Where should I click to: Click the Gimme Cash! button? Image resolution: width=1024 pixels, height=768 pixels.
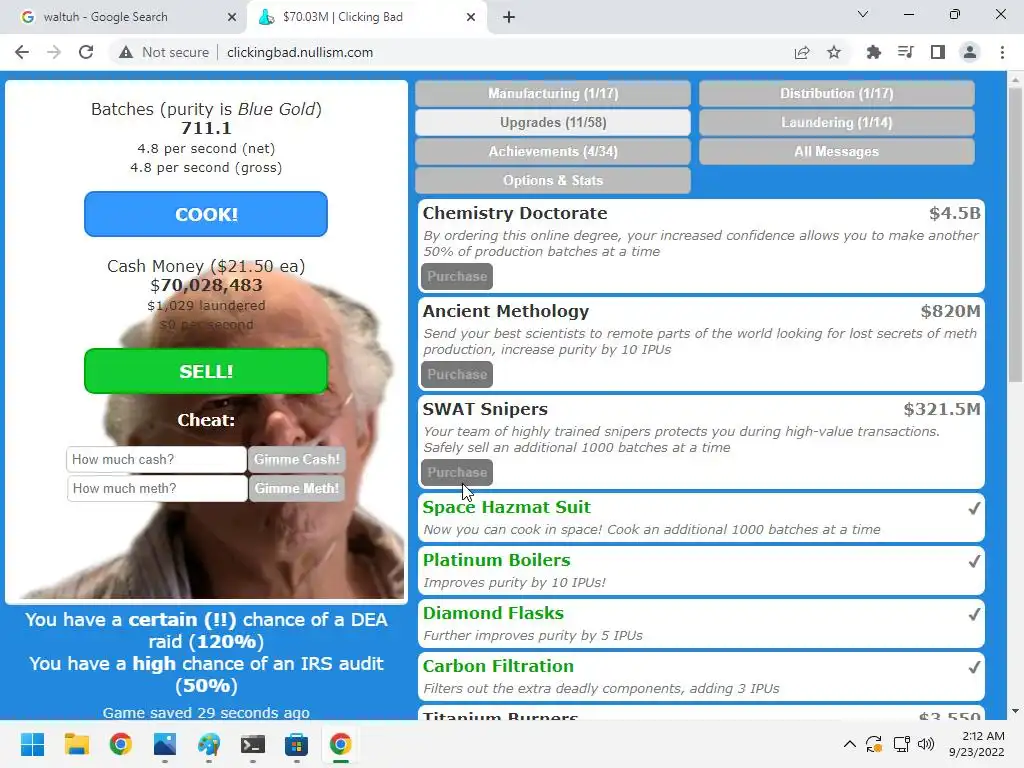pos(296,459)
